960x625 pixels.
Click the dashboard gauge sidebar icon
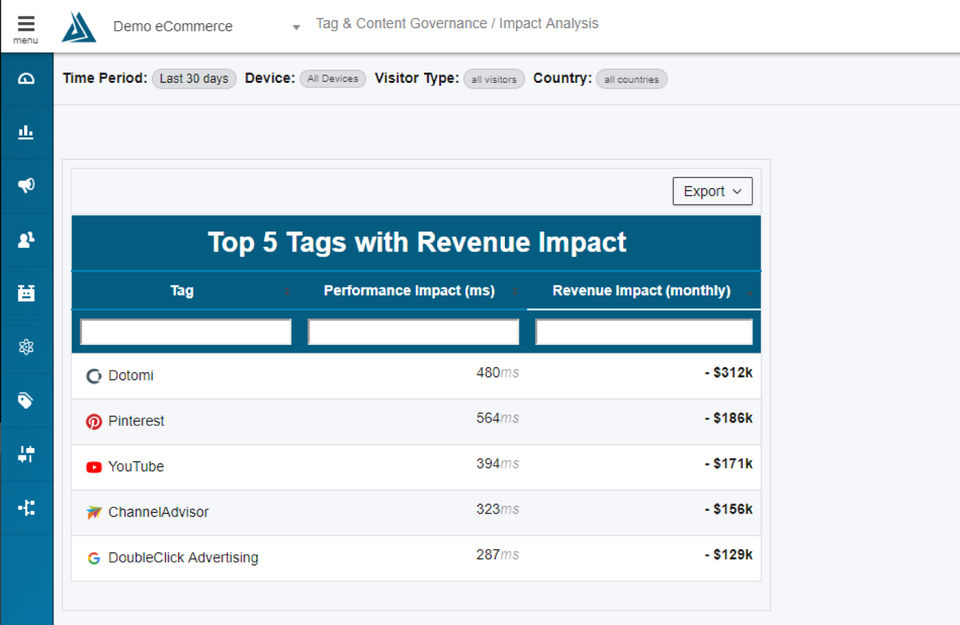[26, 78]
